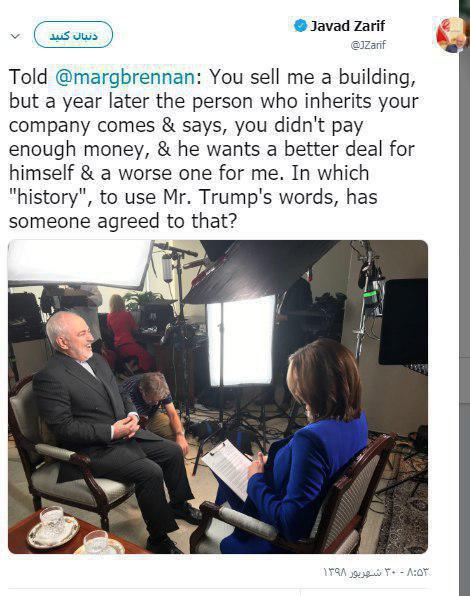Open the tweet options chevron menu
Image resolution: width=470 pixels, height=596 pixels.
pyautogui.click(x=15, y=36)
